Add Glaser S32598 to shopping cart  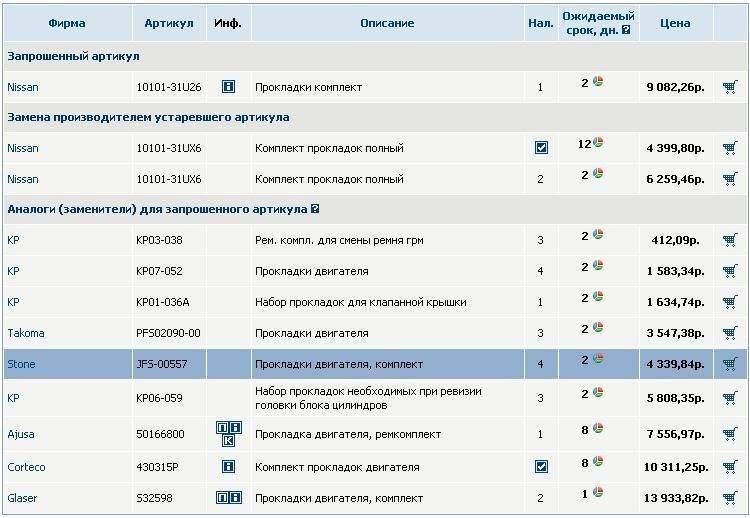pos(730,498)
